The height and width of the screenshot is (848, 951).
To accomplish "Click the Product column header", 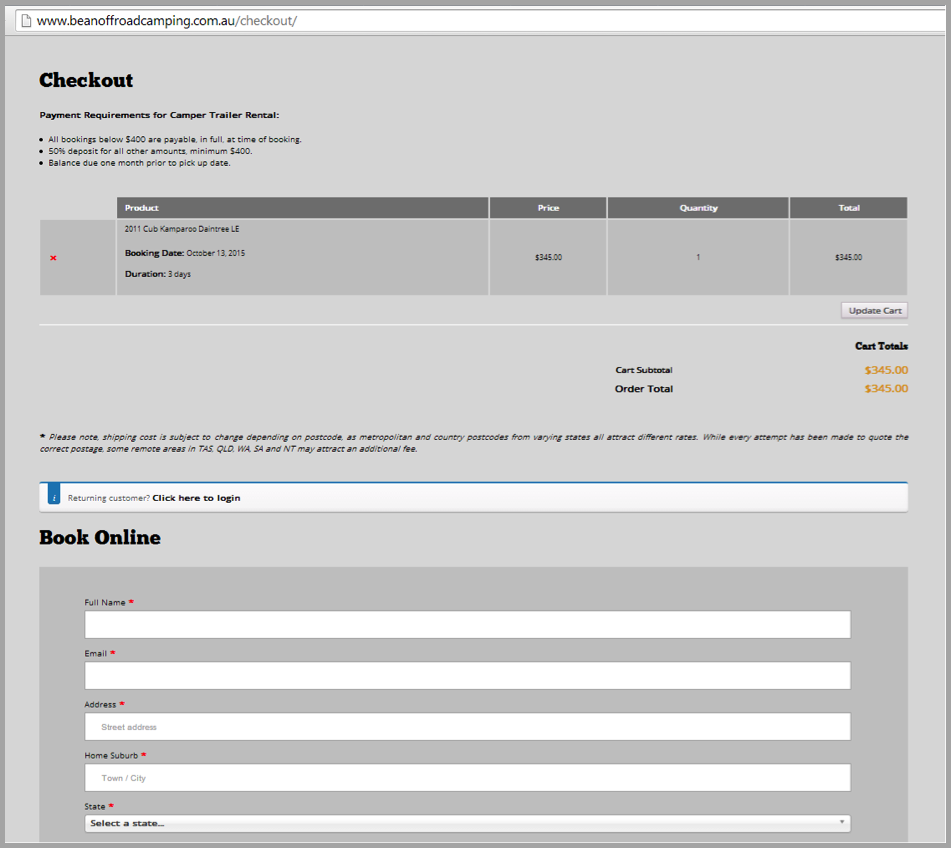I will point(142,208).
